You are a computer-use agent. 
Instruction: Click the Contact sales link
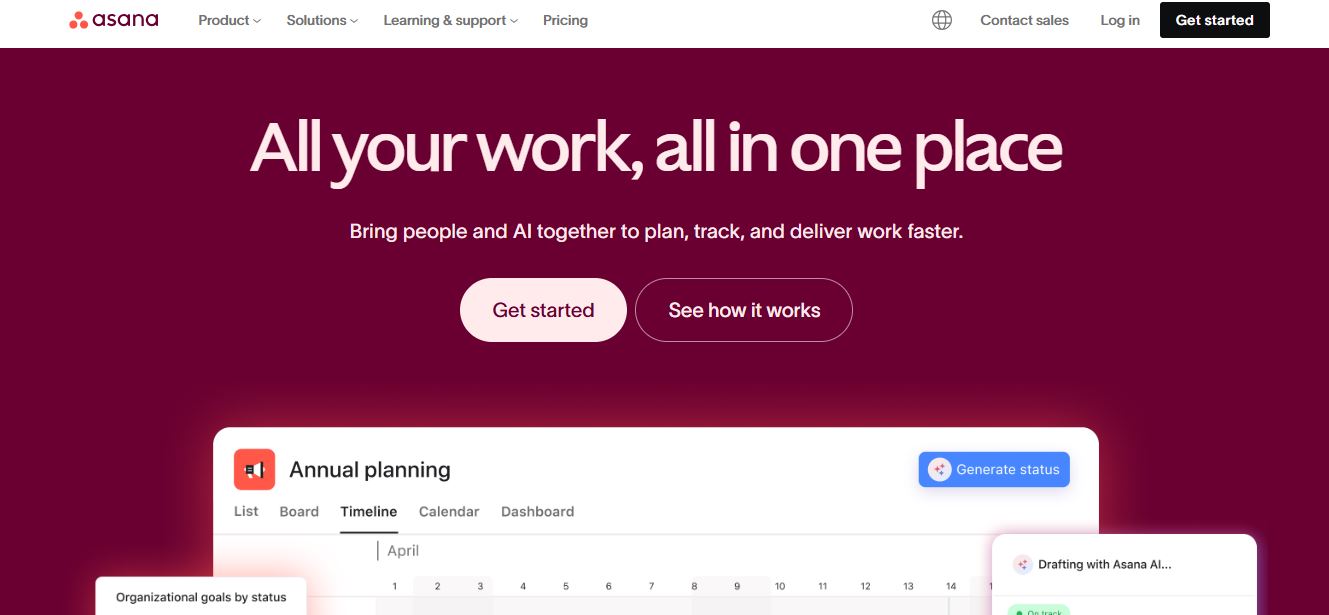coord(1024,20)
